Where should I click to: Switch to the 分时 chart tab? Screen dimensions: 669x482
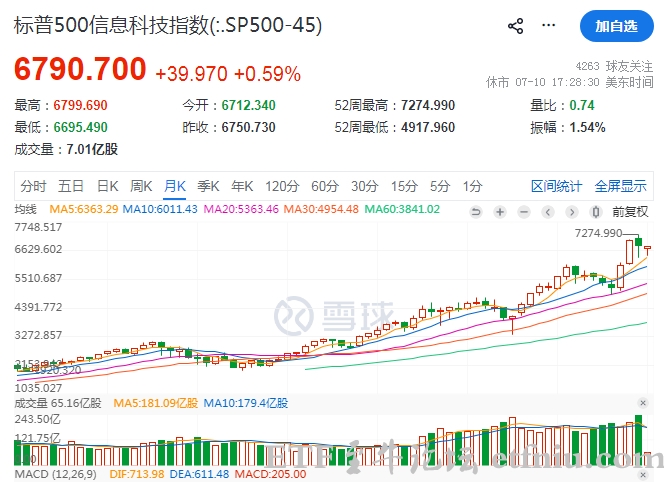(x=33, y=186)
